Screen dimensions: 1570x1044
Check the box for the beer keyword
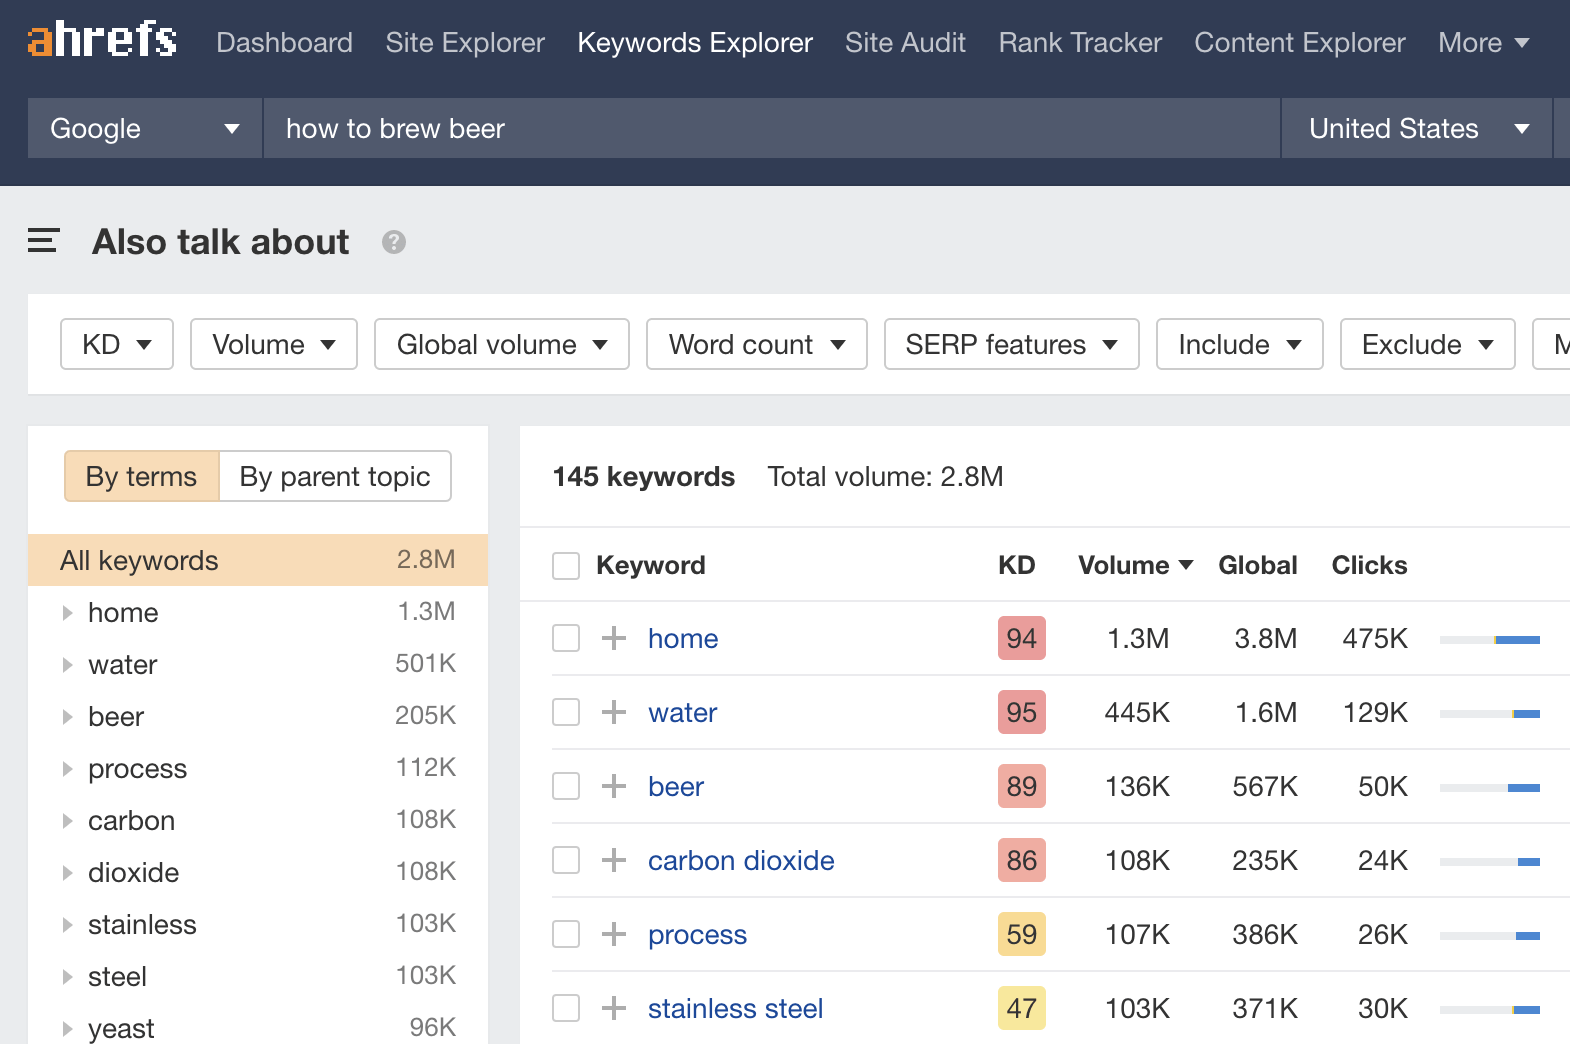(x=566, y=786)
